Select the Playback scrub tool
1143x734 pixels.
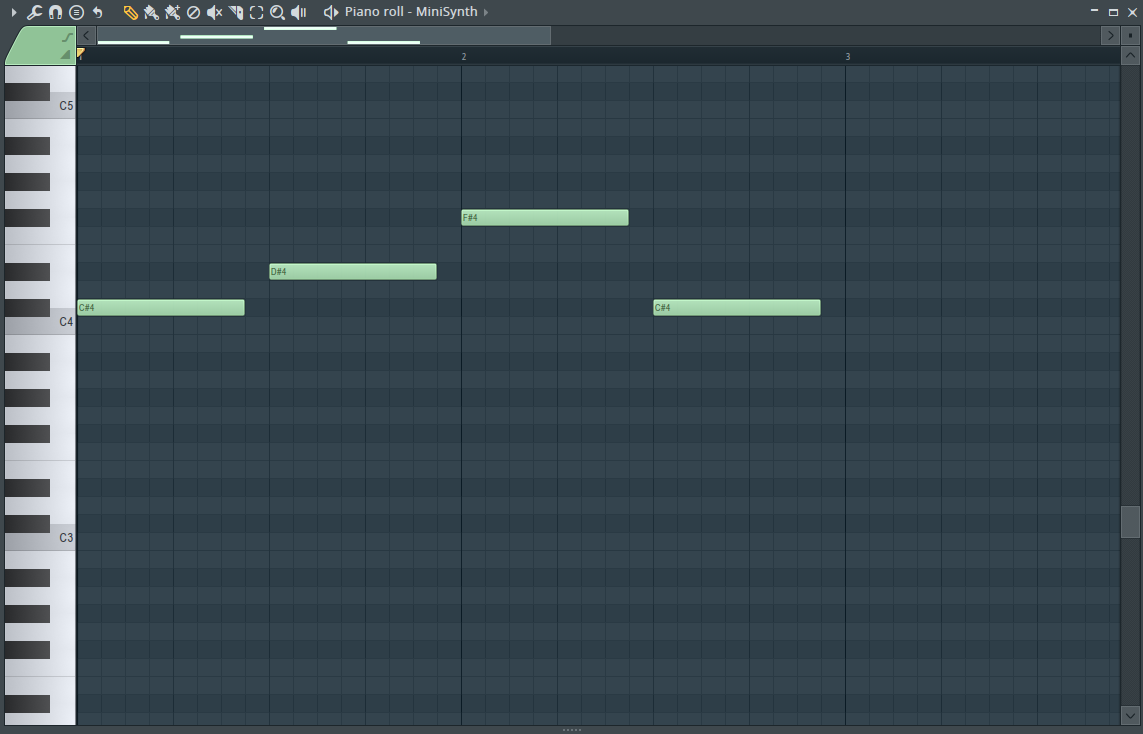tap(299, 12)
